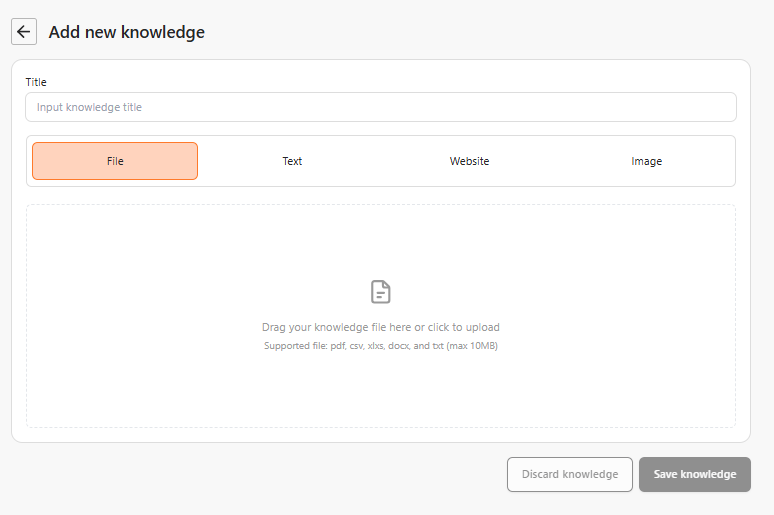The width and height of the screenshot is (774, 515).
Task: Click the Discard knowledge button
Action: click(570, 475)
